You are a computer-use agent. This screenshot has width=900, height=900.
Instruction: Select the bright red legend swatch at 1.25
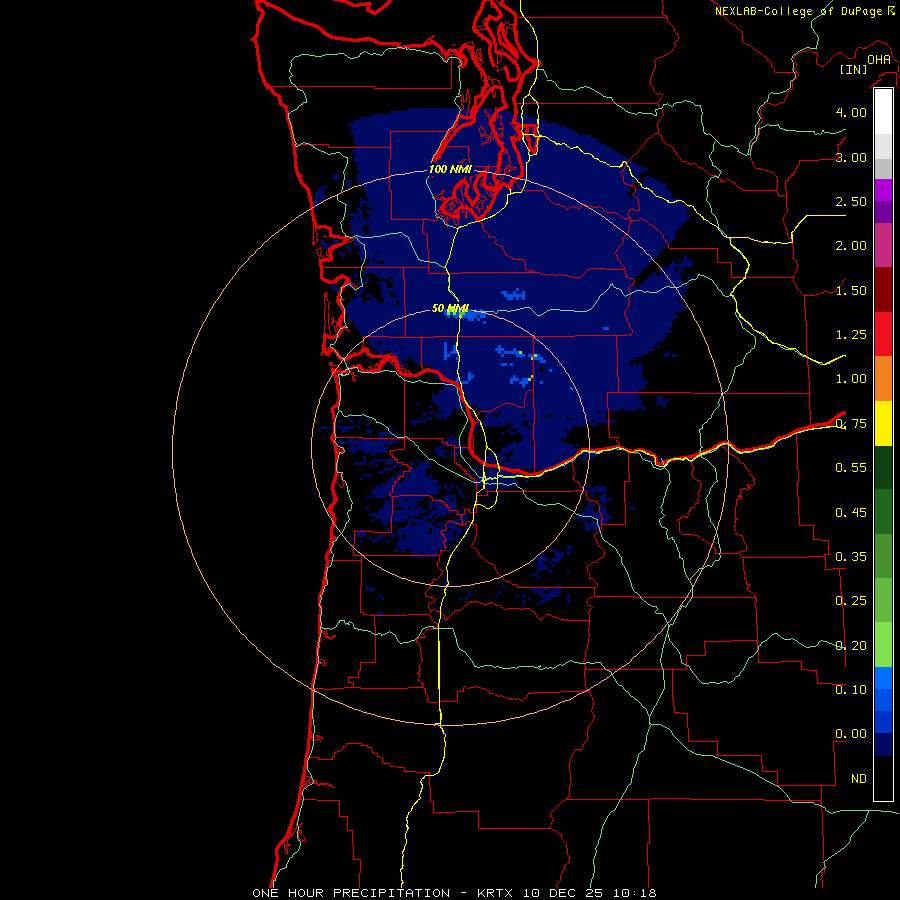883,334
